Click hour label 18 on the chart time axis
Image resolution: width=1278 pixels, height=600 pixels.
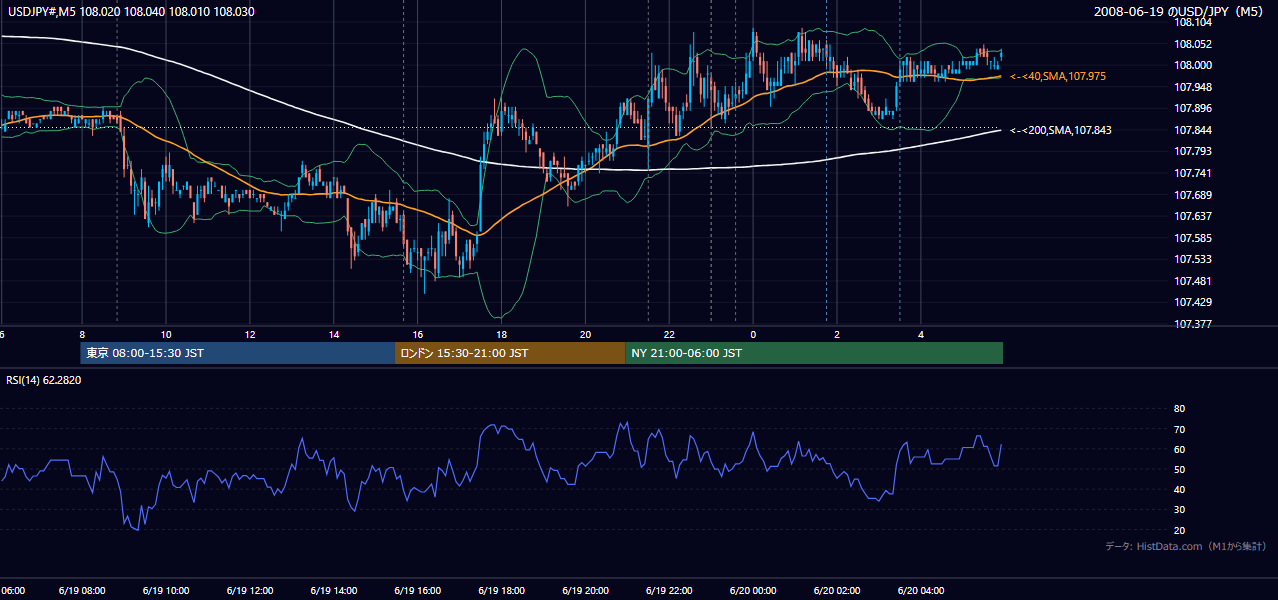point(502,335)
